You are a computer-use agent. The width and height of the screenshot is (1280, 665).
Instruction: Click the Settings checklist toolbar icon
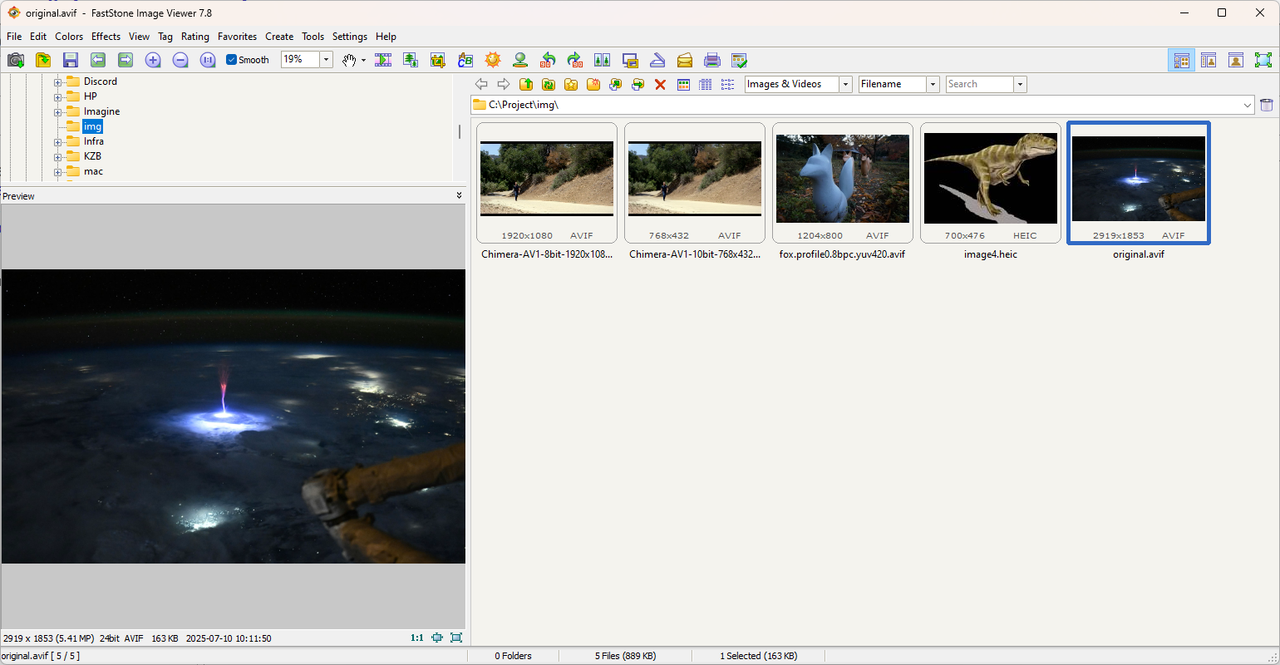[x=739, y=60]
